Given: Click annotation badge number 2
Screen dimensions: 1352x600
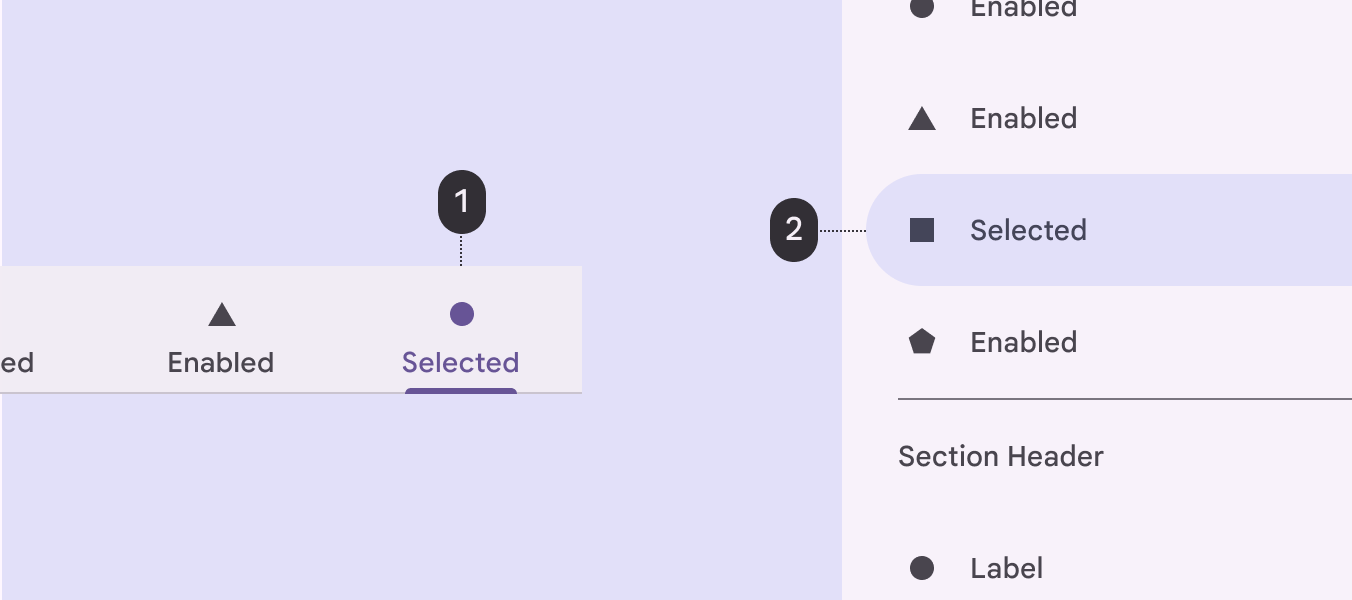Looking at the screenshot, I should pyautogui.click(x=794, y=230).
